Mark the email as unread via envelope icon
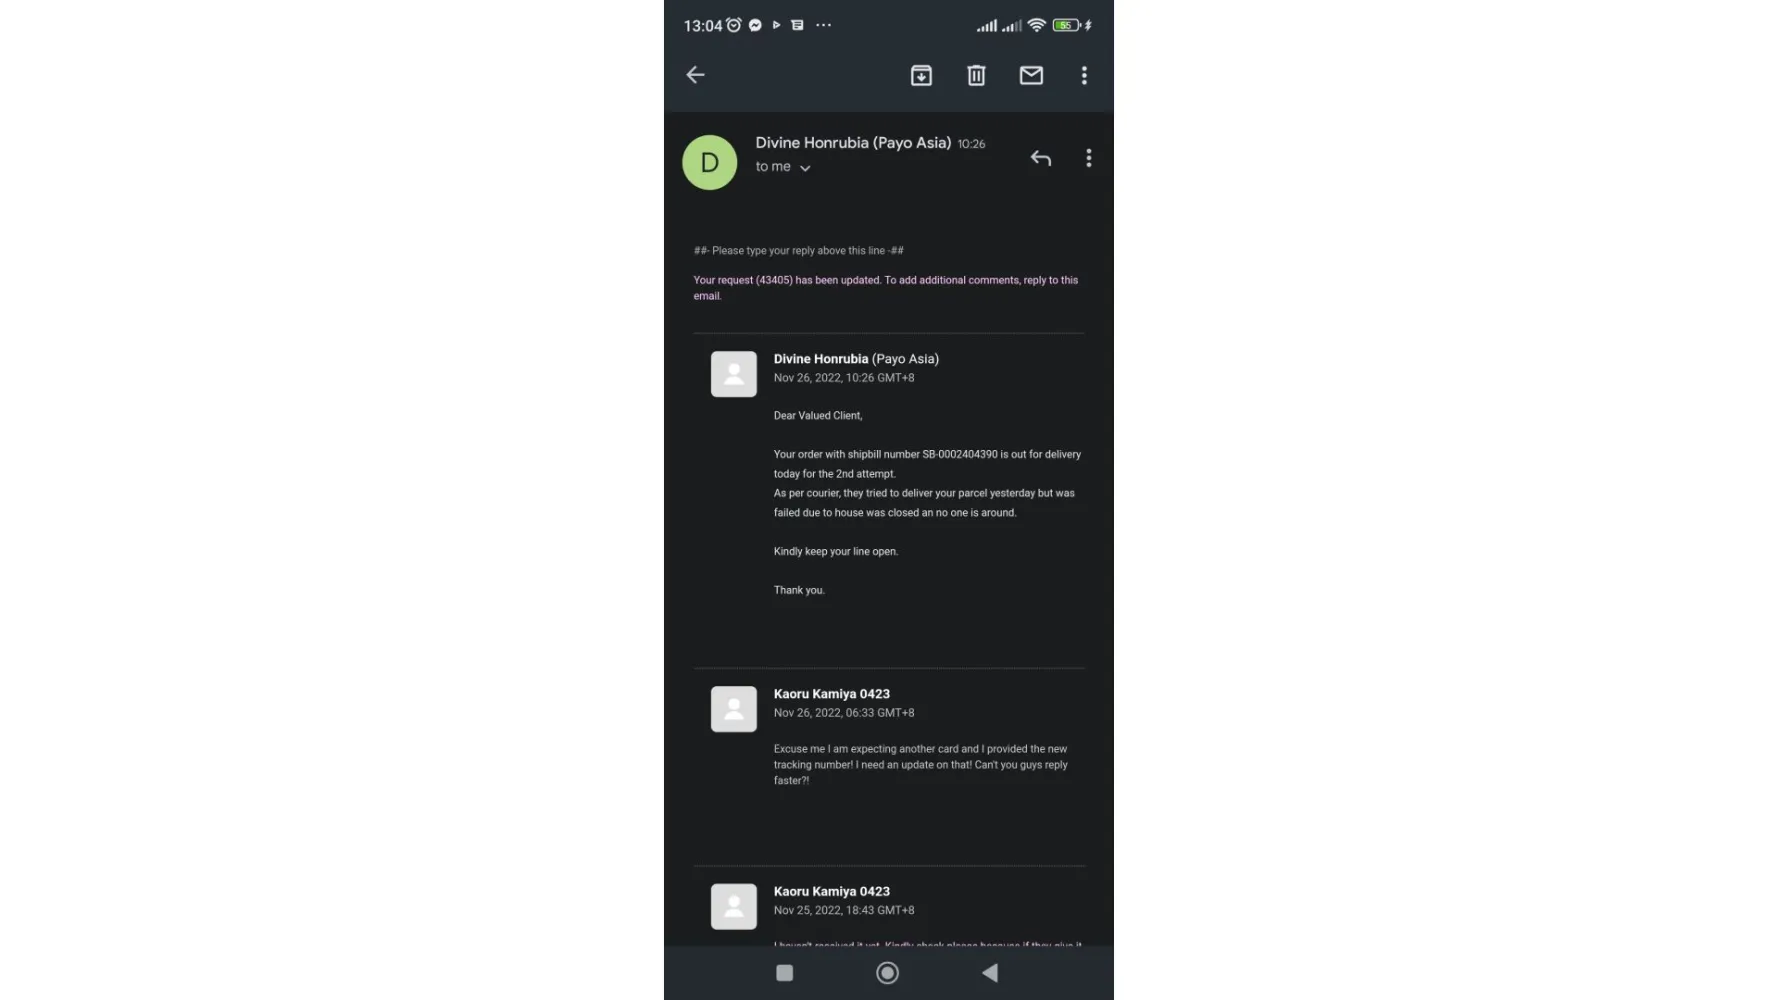 (x=1031, y=75)
